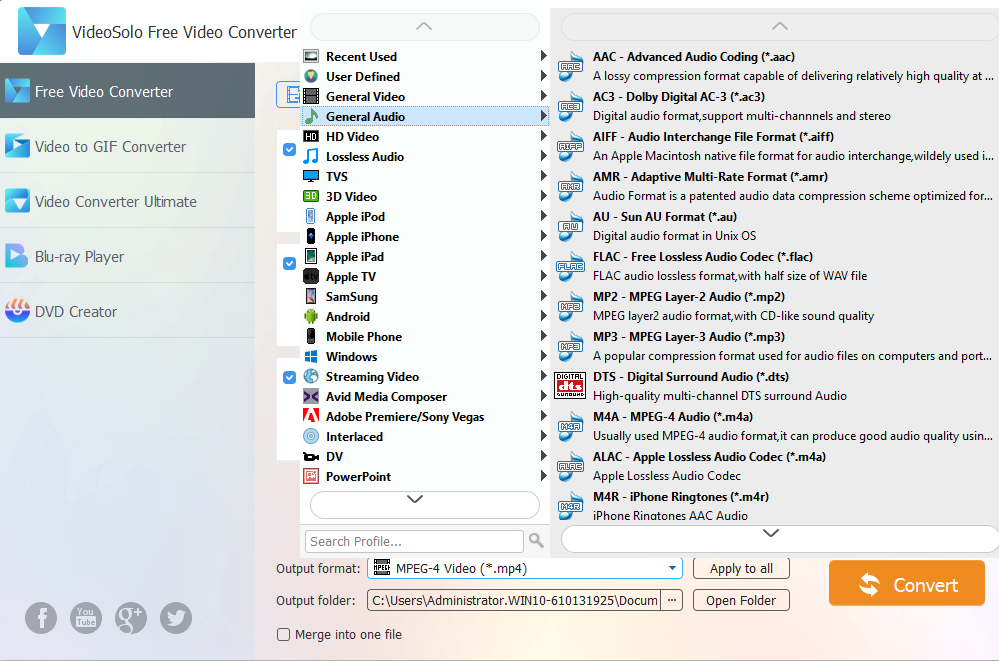
Task: Click the Blu-ray Player sidebar icon
Action: [17, 256]
